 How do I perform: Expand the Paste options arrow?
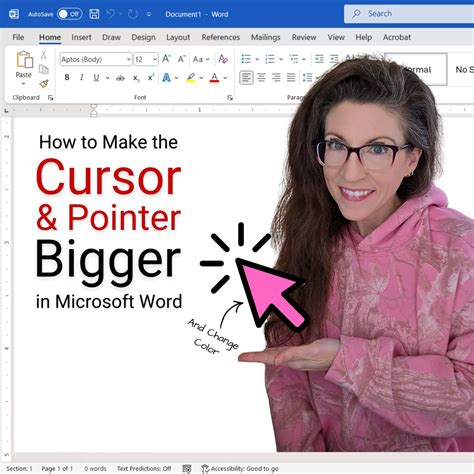[x=23, y=84]
